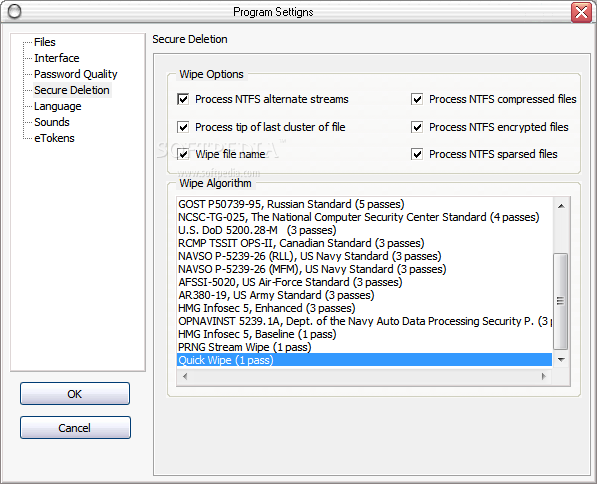Image resolution: width=597 pixels, height=484 pixels.
Task: Click the algorithm list scroll-down arrow
Action: point(561,359)
